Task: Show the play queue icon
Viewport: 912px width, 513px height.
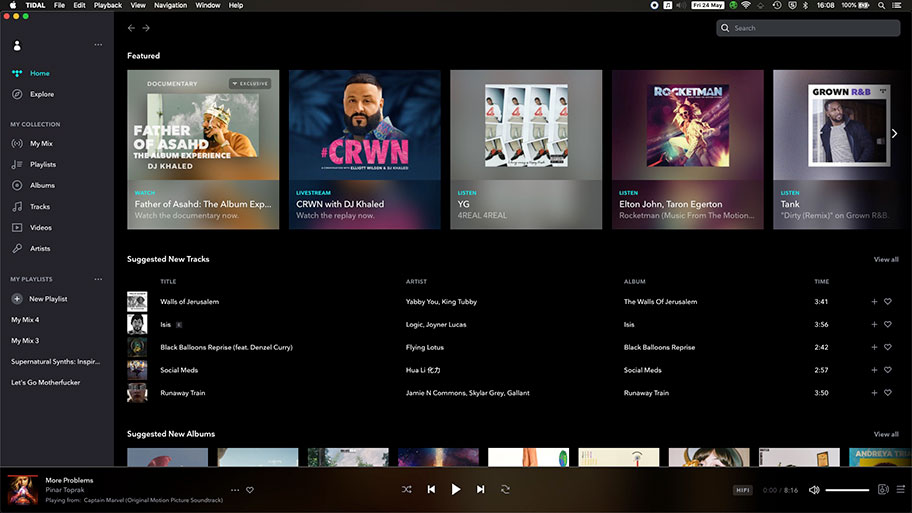Action: [900, 490]
